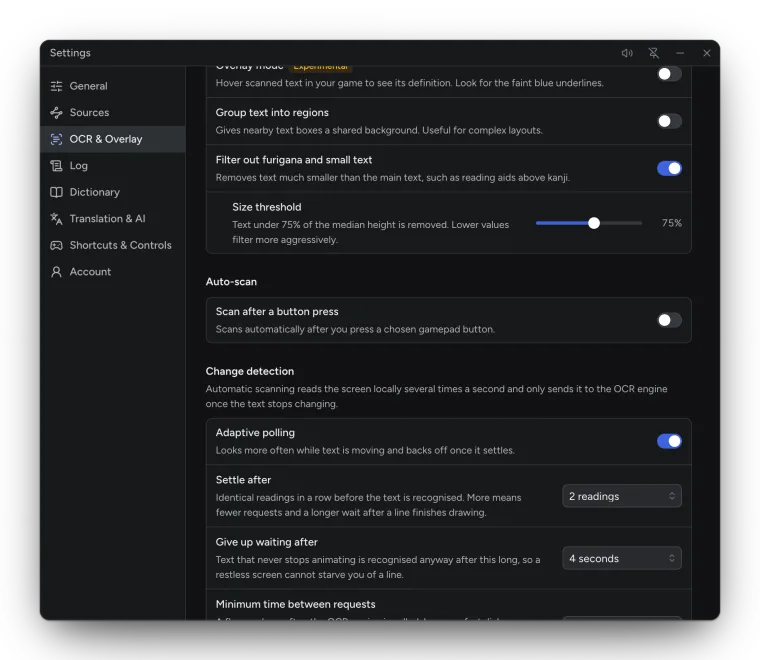Viewport: 760px width, 660px height.
Task: Select the OCR & Overlay page
Action: tap(112, 140)
